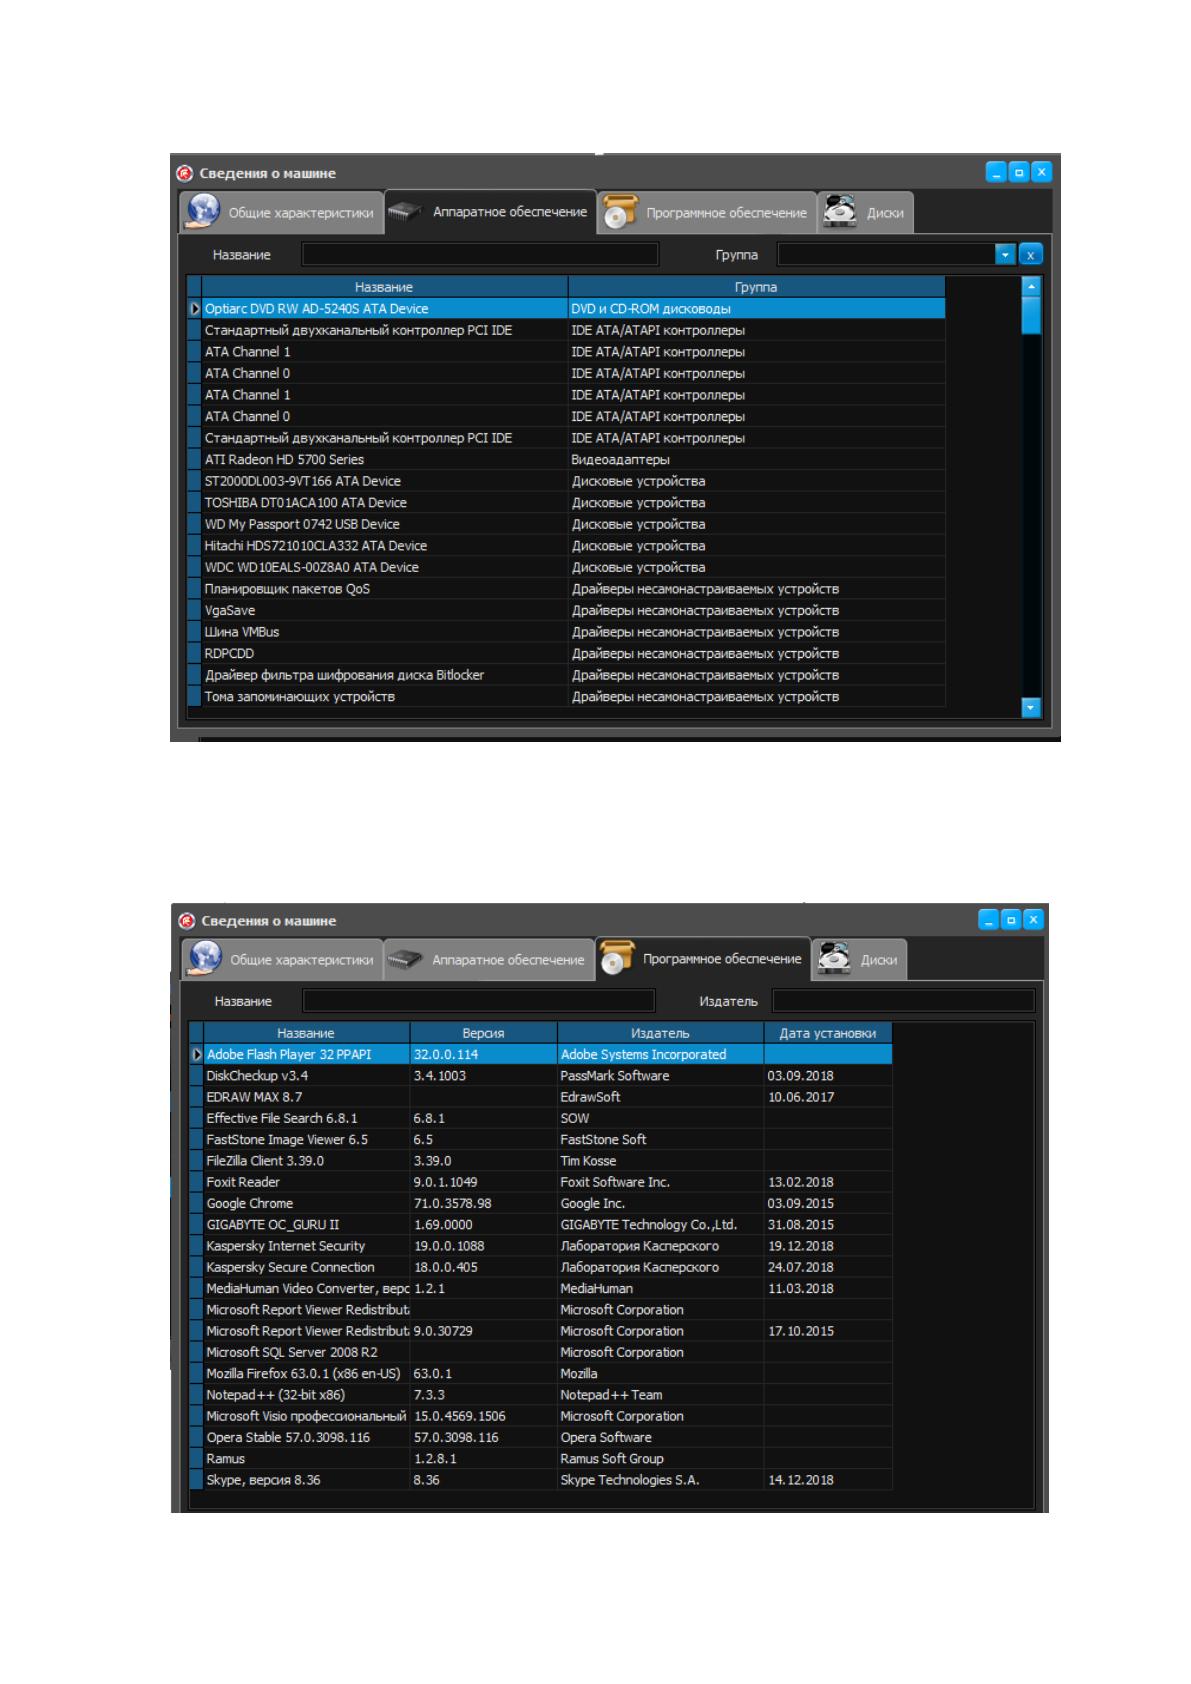Click CD box icon on upper Программное обеспечение tab
The width and height of the screenshot is (1191, 1684).
[x=620, y=212]
